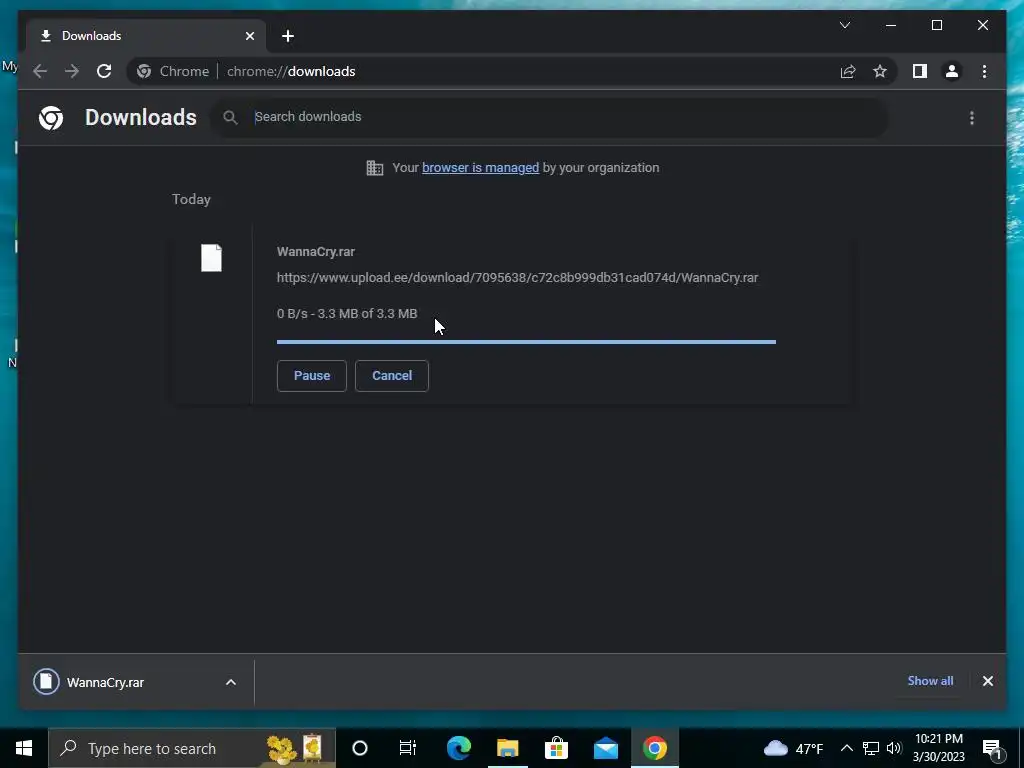Click Chrome icon on taskbar

[x=654, y=748]
